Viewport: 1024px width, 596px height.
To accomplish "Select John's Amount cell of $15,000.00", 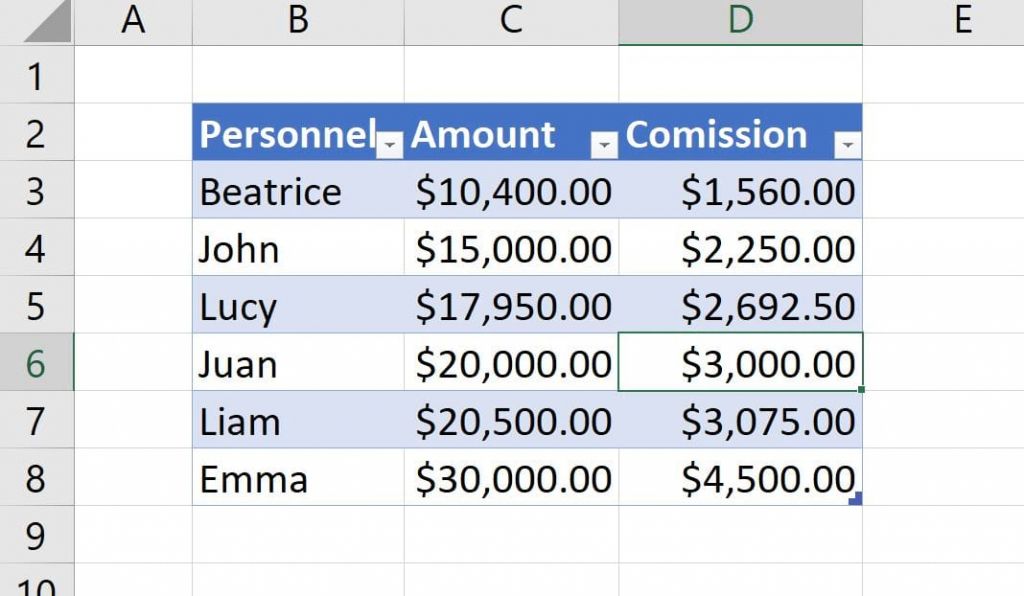I will tap(511, 249).
